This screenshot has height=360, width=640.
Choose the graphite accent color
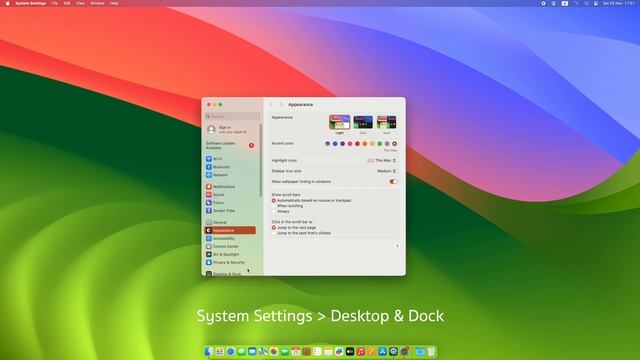[x=387, y=144]
